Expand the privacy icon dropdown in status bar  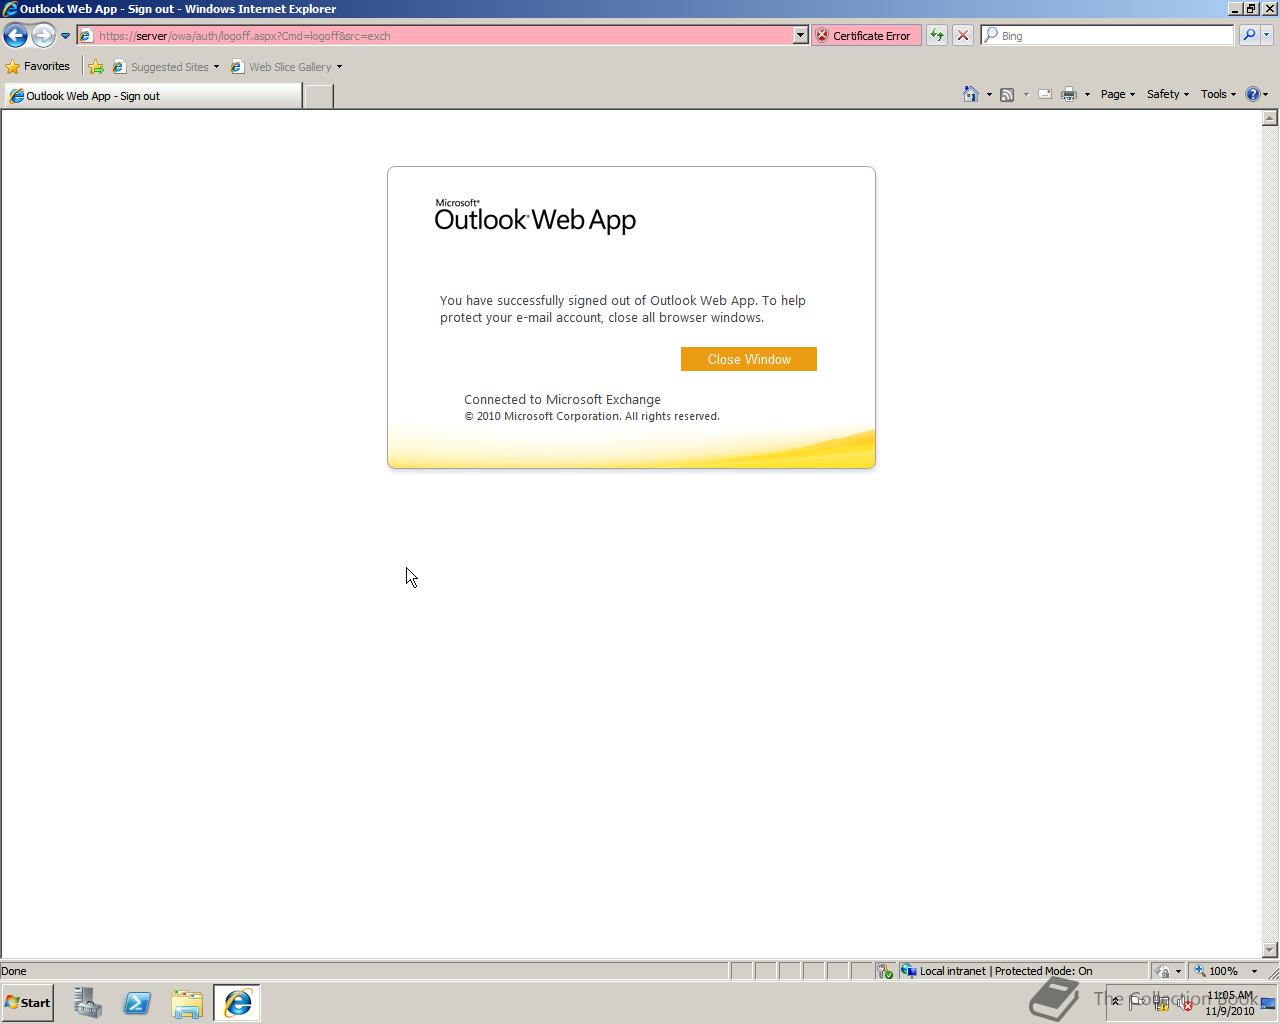point(1178,971)
